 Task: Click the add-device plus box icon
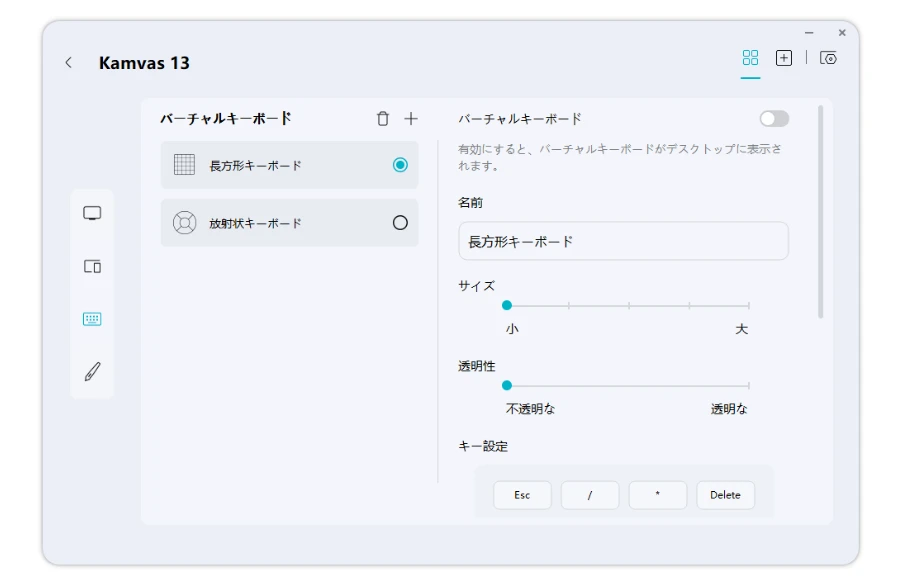784,58
